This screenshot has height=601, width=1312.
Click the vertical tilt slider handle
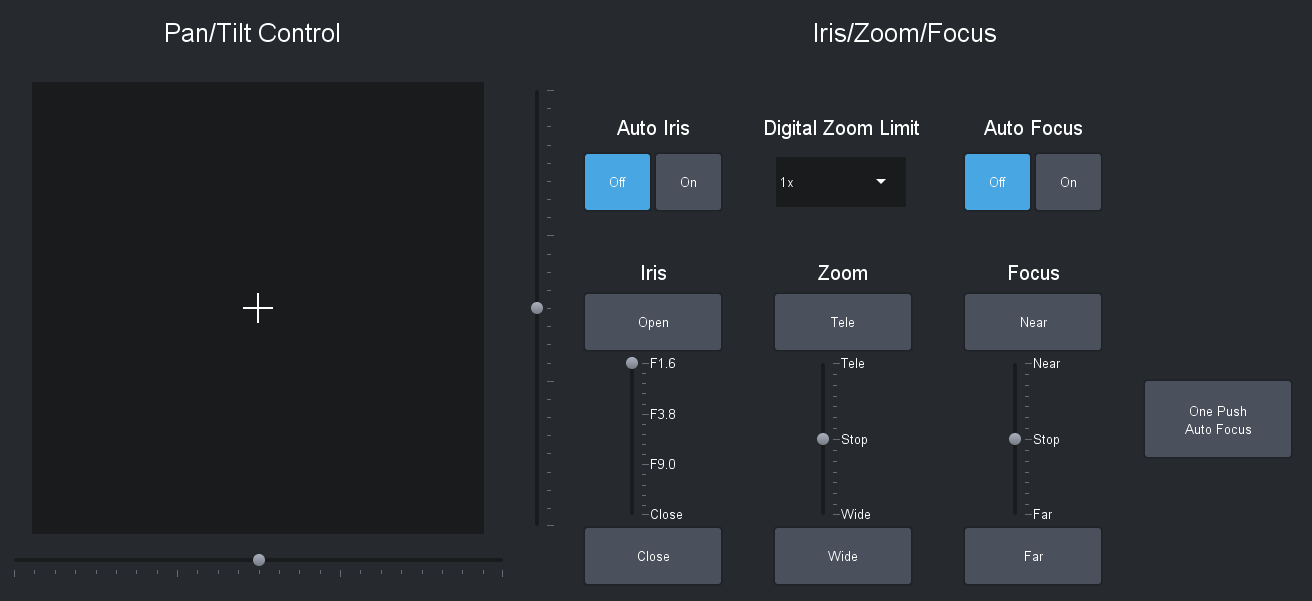pyautogui.click(x=537, y=308)
